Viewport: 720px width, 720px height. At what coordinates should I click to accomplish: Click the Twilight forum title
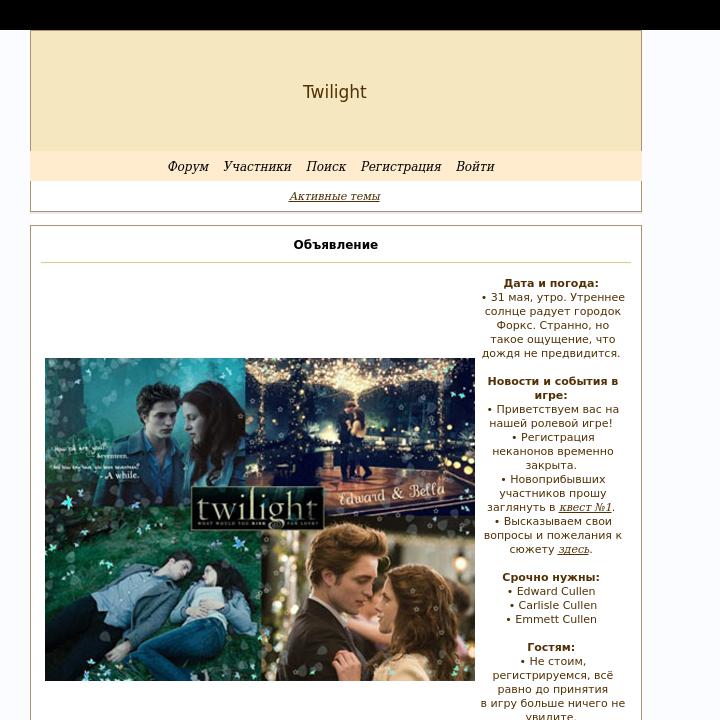(335, 92)
